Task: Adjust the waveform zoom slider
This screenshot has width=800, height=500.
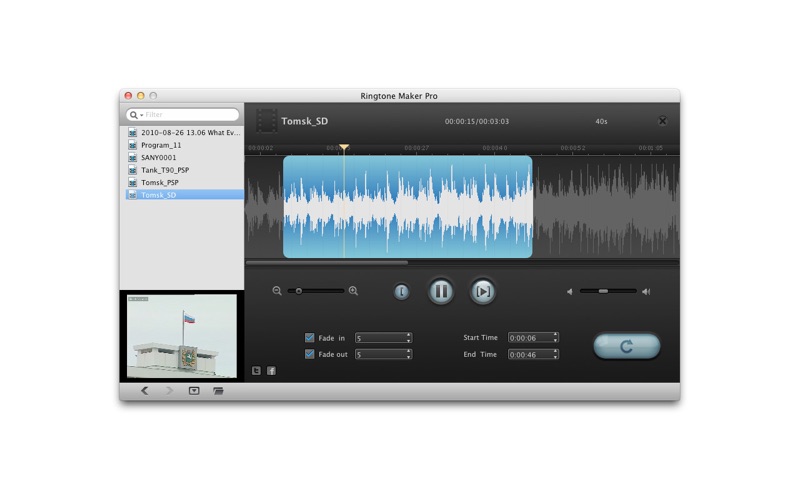Action: 298,291
